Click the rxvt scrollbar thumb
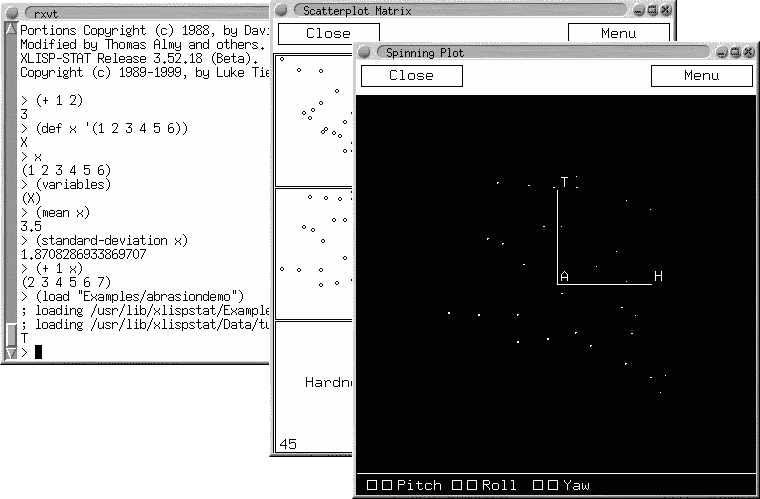 tap(11, 335)
